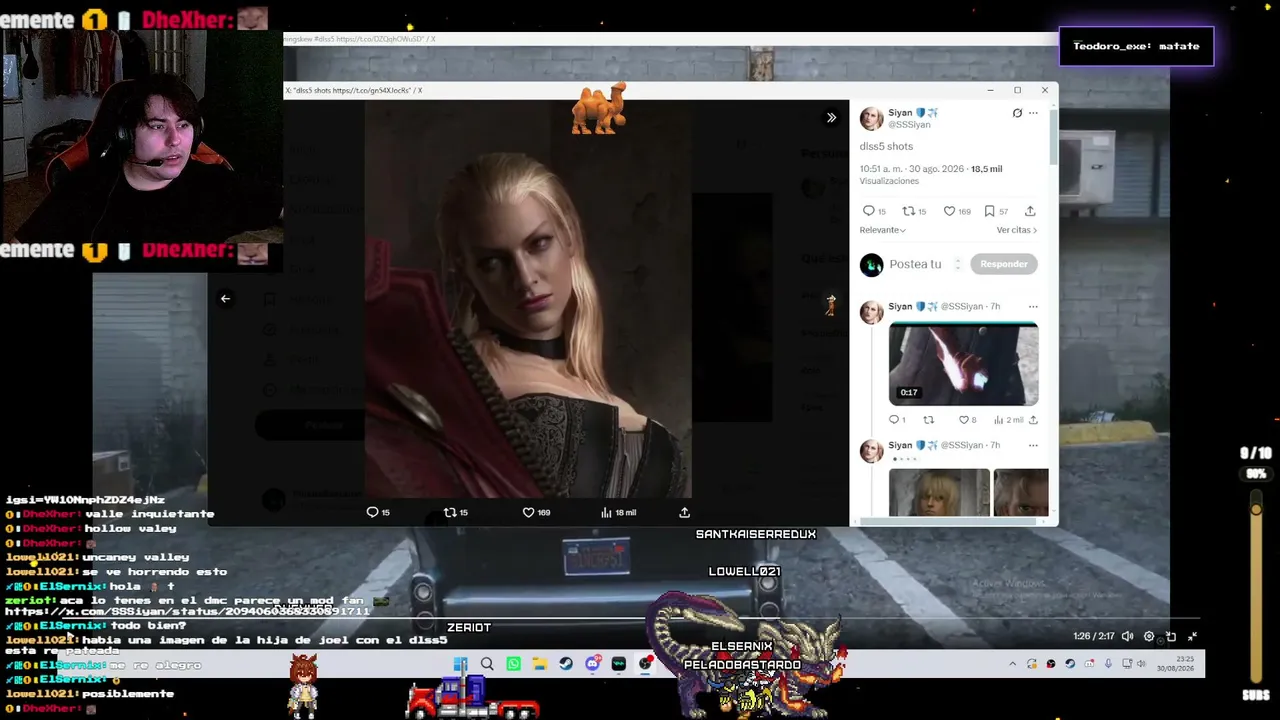Viewport: 1280px width, 720px height.
Task: Open Grok icon next to tweet options
Action: (x=1017, y=113)
